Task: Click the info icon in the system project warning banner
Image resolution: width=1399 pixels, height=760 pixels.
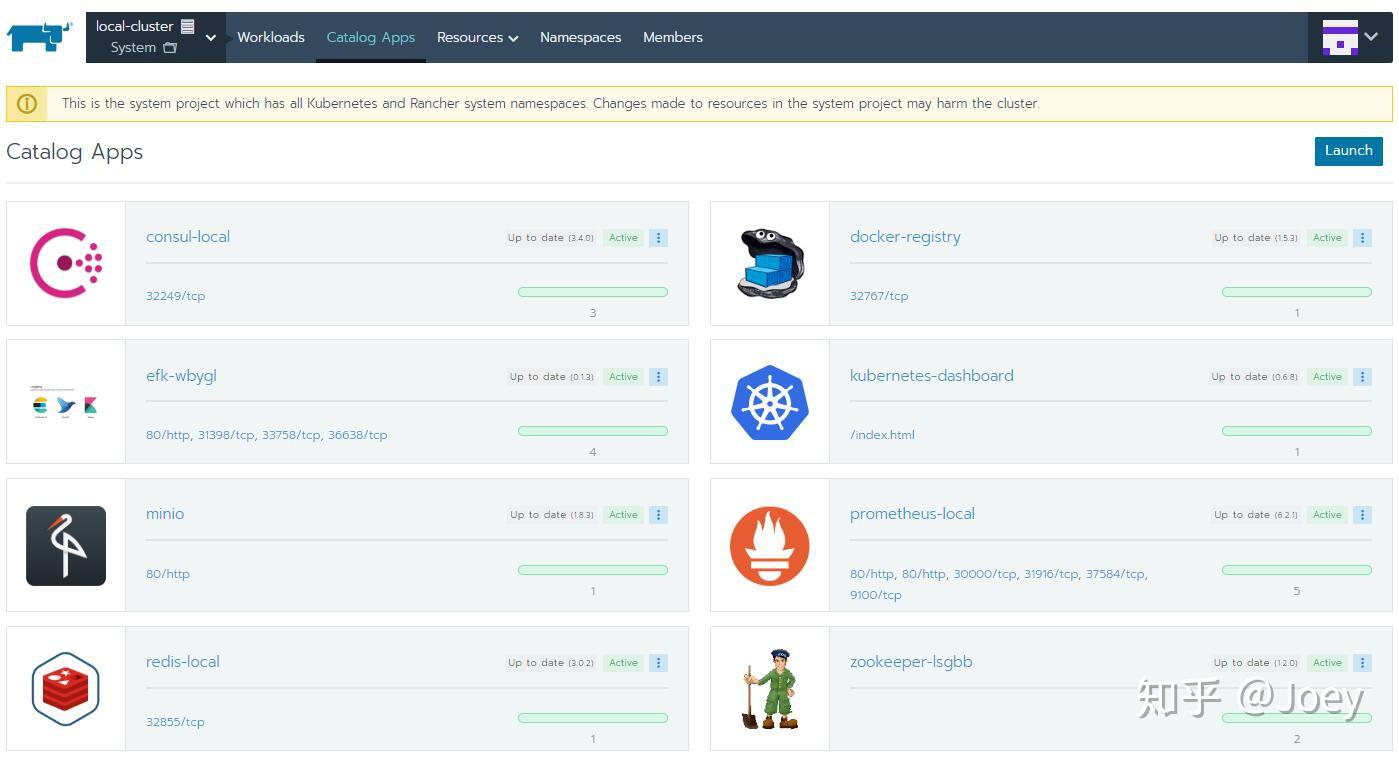Action: pos(27,103)
